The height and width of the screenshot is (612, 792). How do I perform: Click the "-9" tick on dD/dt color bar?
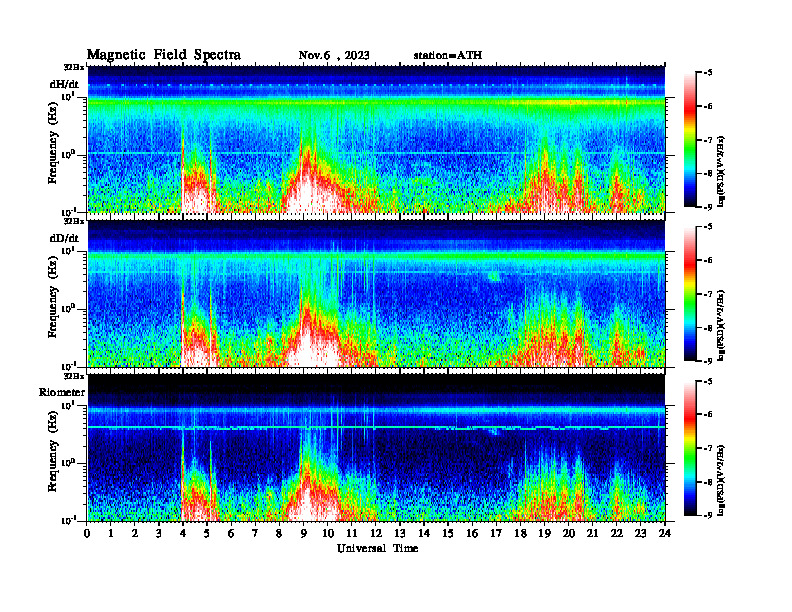(709, 361)
